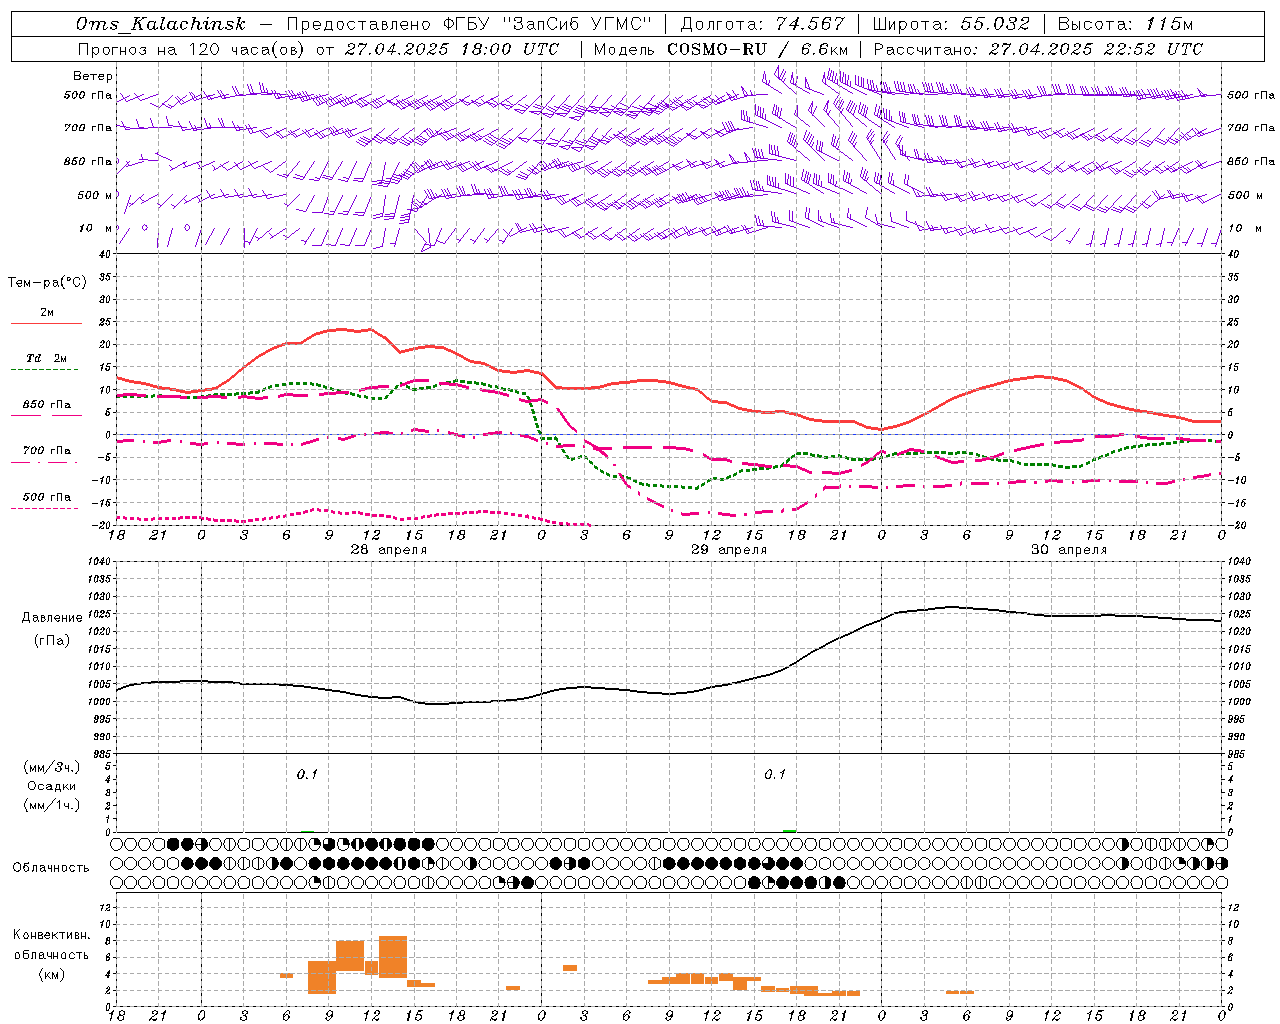
Task: Click the "29 апреля" date label
Action: pyautogui.click(x=729, y=550)
